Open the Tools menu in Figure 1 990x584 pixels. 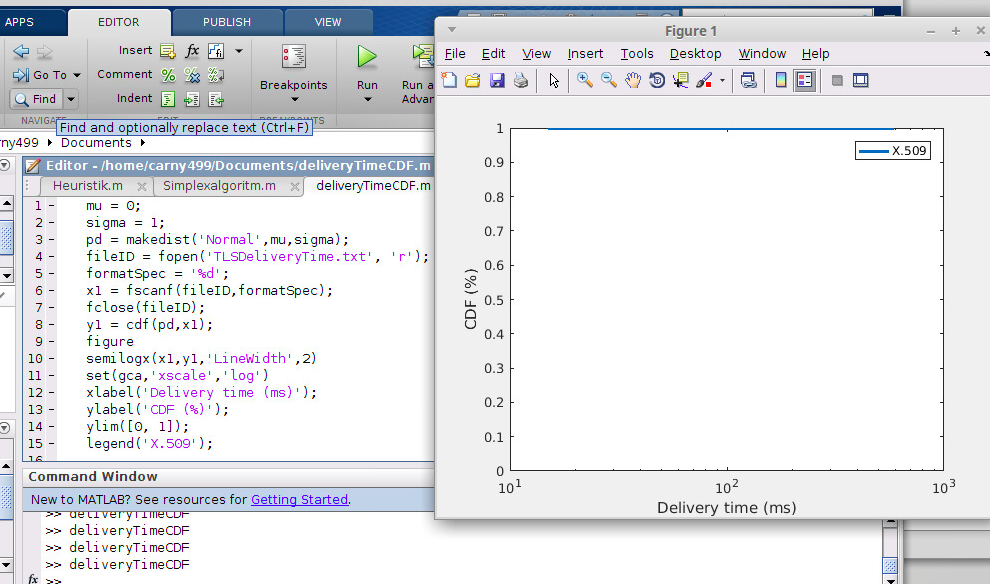(636, 54)
